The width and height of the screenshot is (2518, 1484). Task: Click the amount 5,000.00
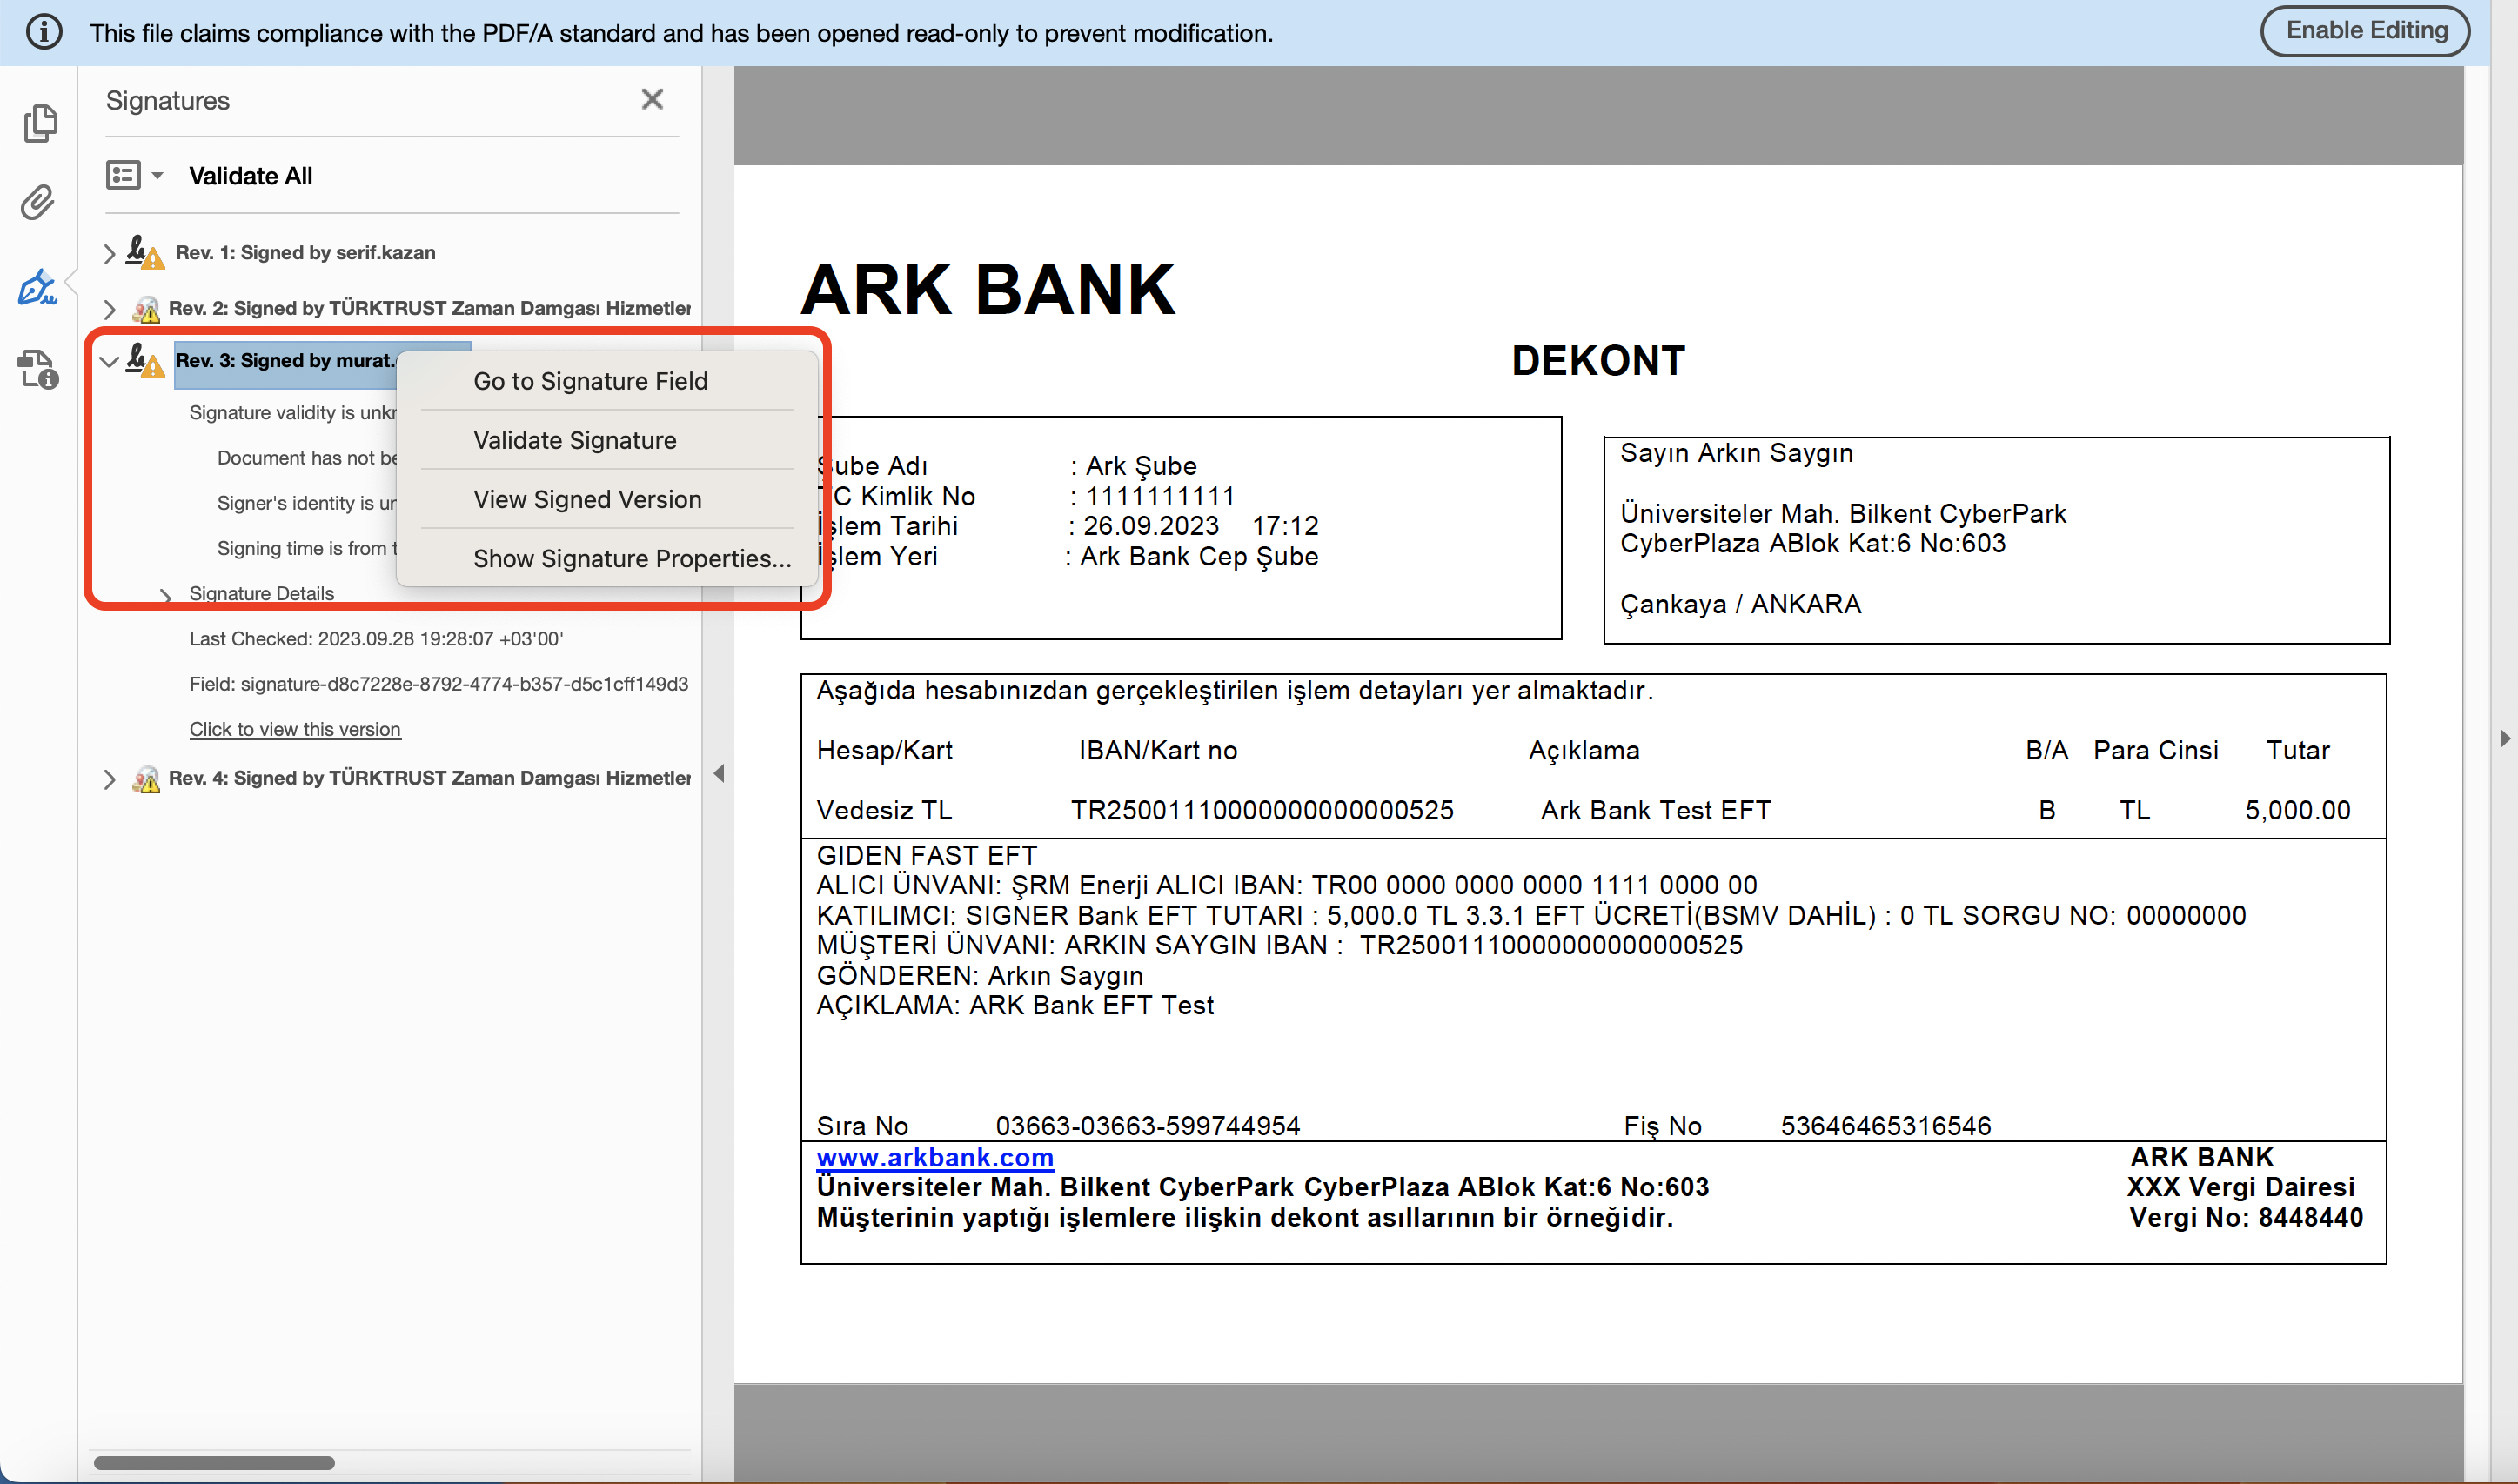point(2298,810)
